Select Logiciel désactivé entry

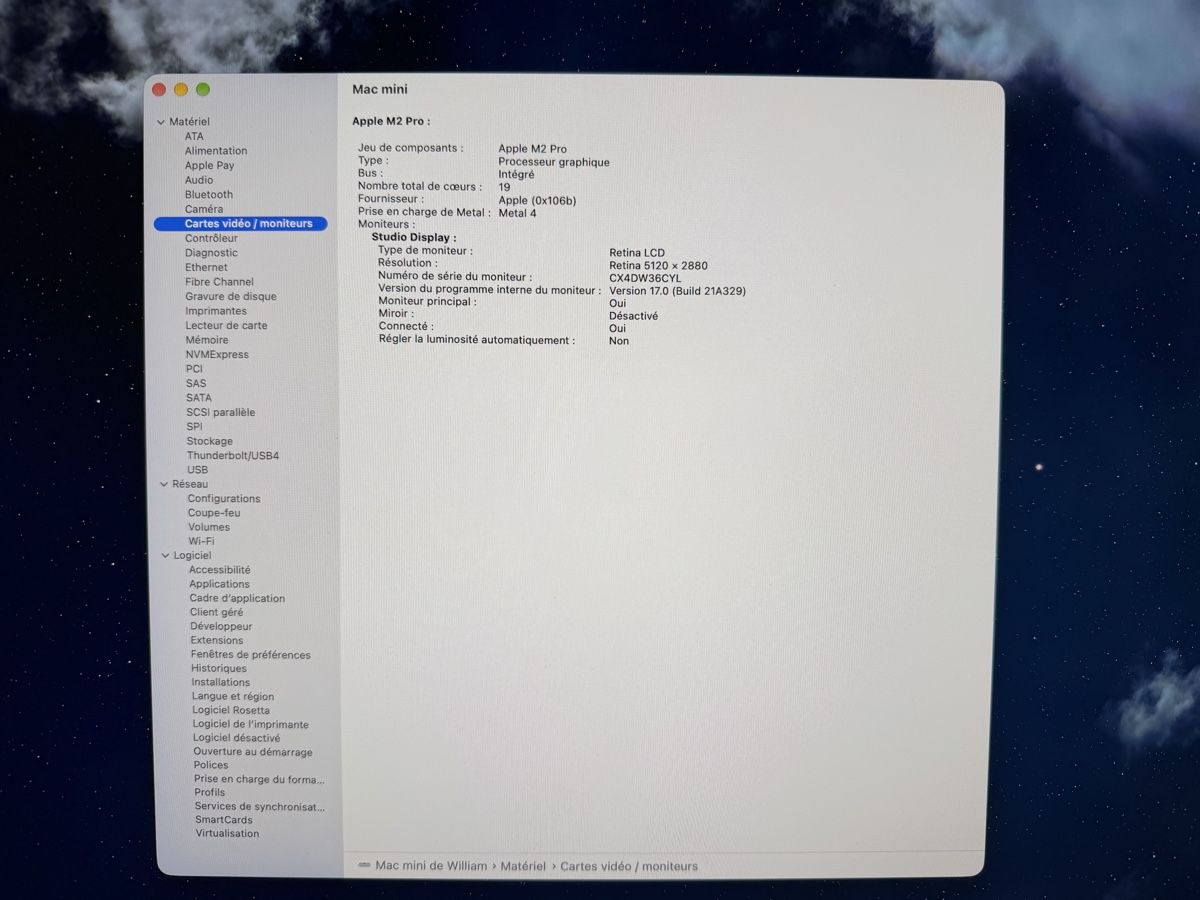pos(237,738)
